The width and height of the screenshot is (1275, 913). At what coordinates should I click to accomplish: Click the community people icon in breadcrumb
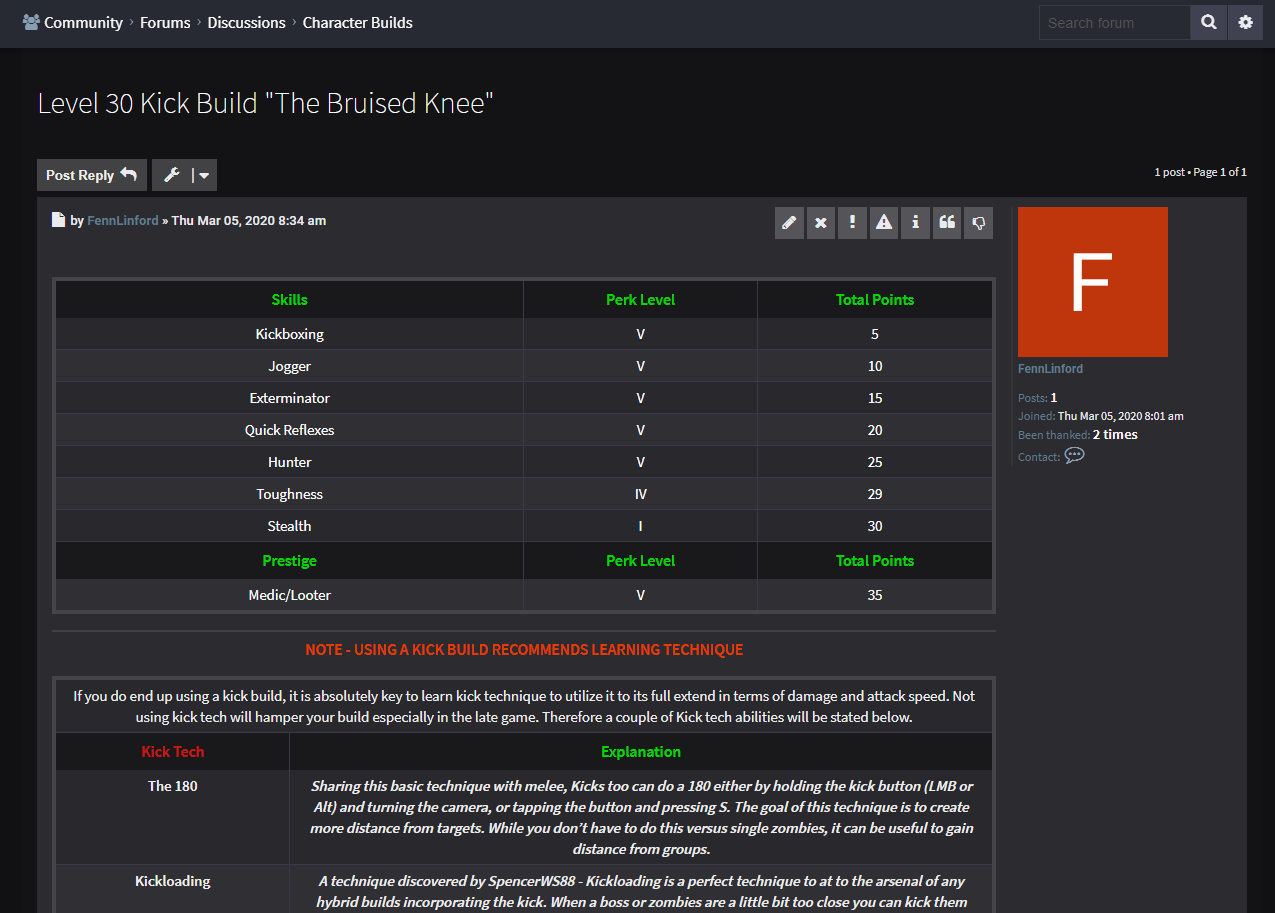[29, 21]
